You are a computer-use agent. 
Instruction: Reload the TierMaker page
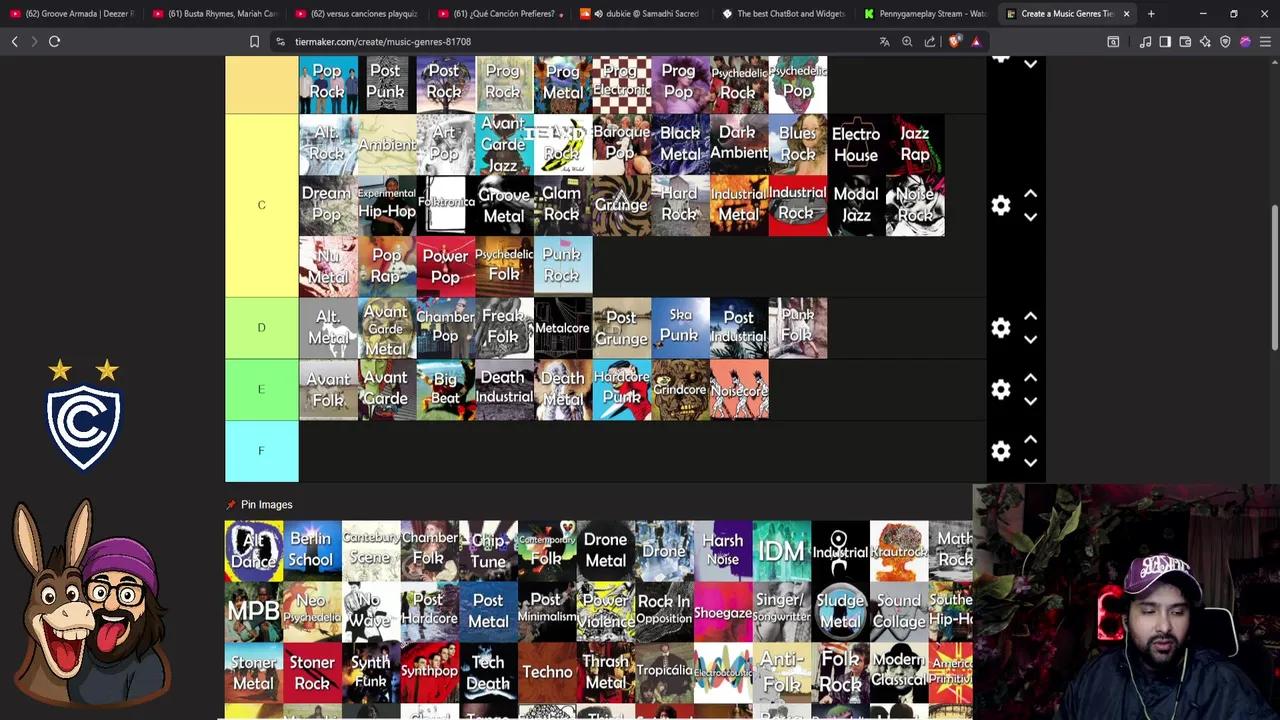click(55, 42)
